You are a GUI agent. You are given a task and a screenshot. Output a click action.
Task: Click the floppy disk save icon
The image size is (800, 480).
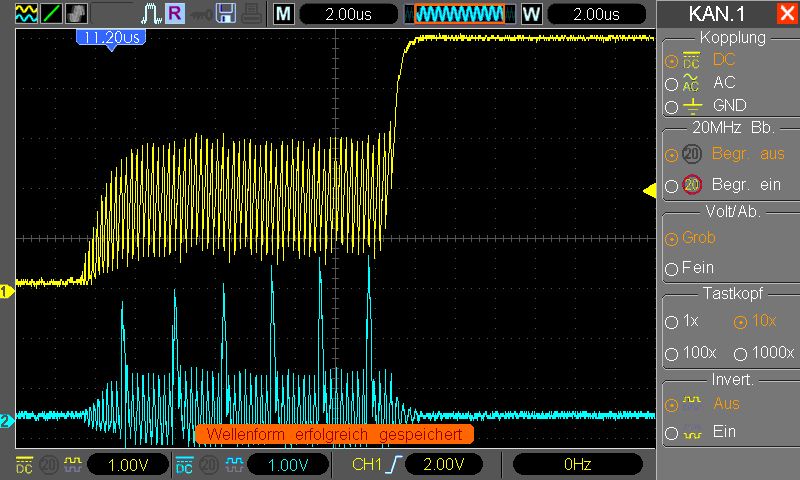[x=226, y=14]
